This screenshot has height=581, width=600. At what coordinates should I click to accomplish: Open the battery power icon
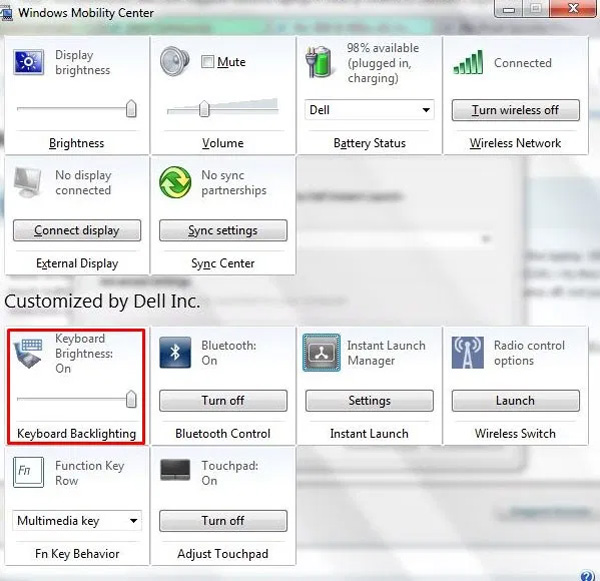pos(319,61)
